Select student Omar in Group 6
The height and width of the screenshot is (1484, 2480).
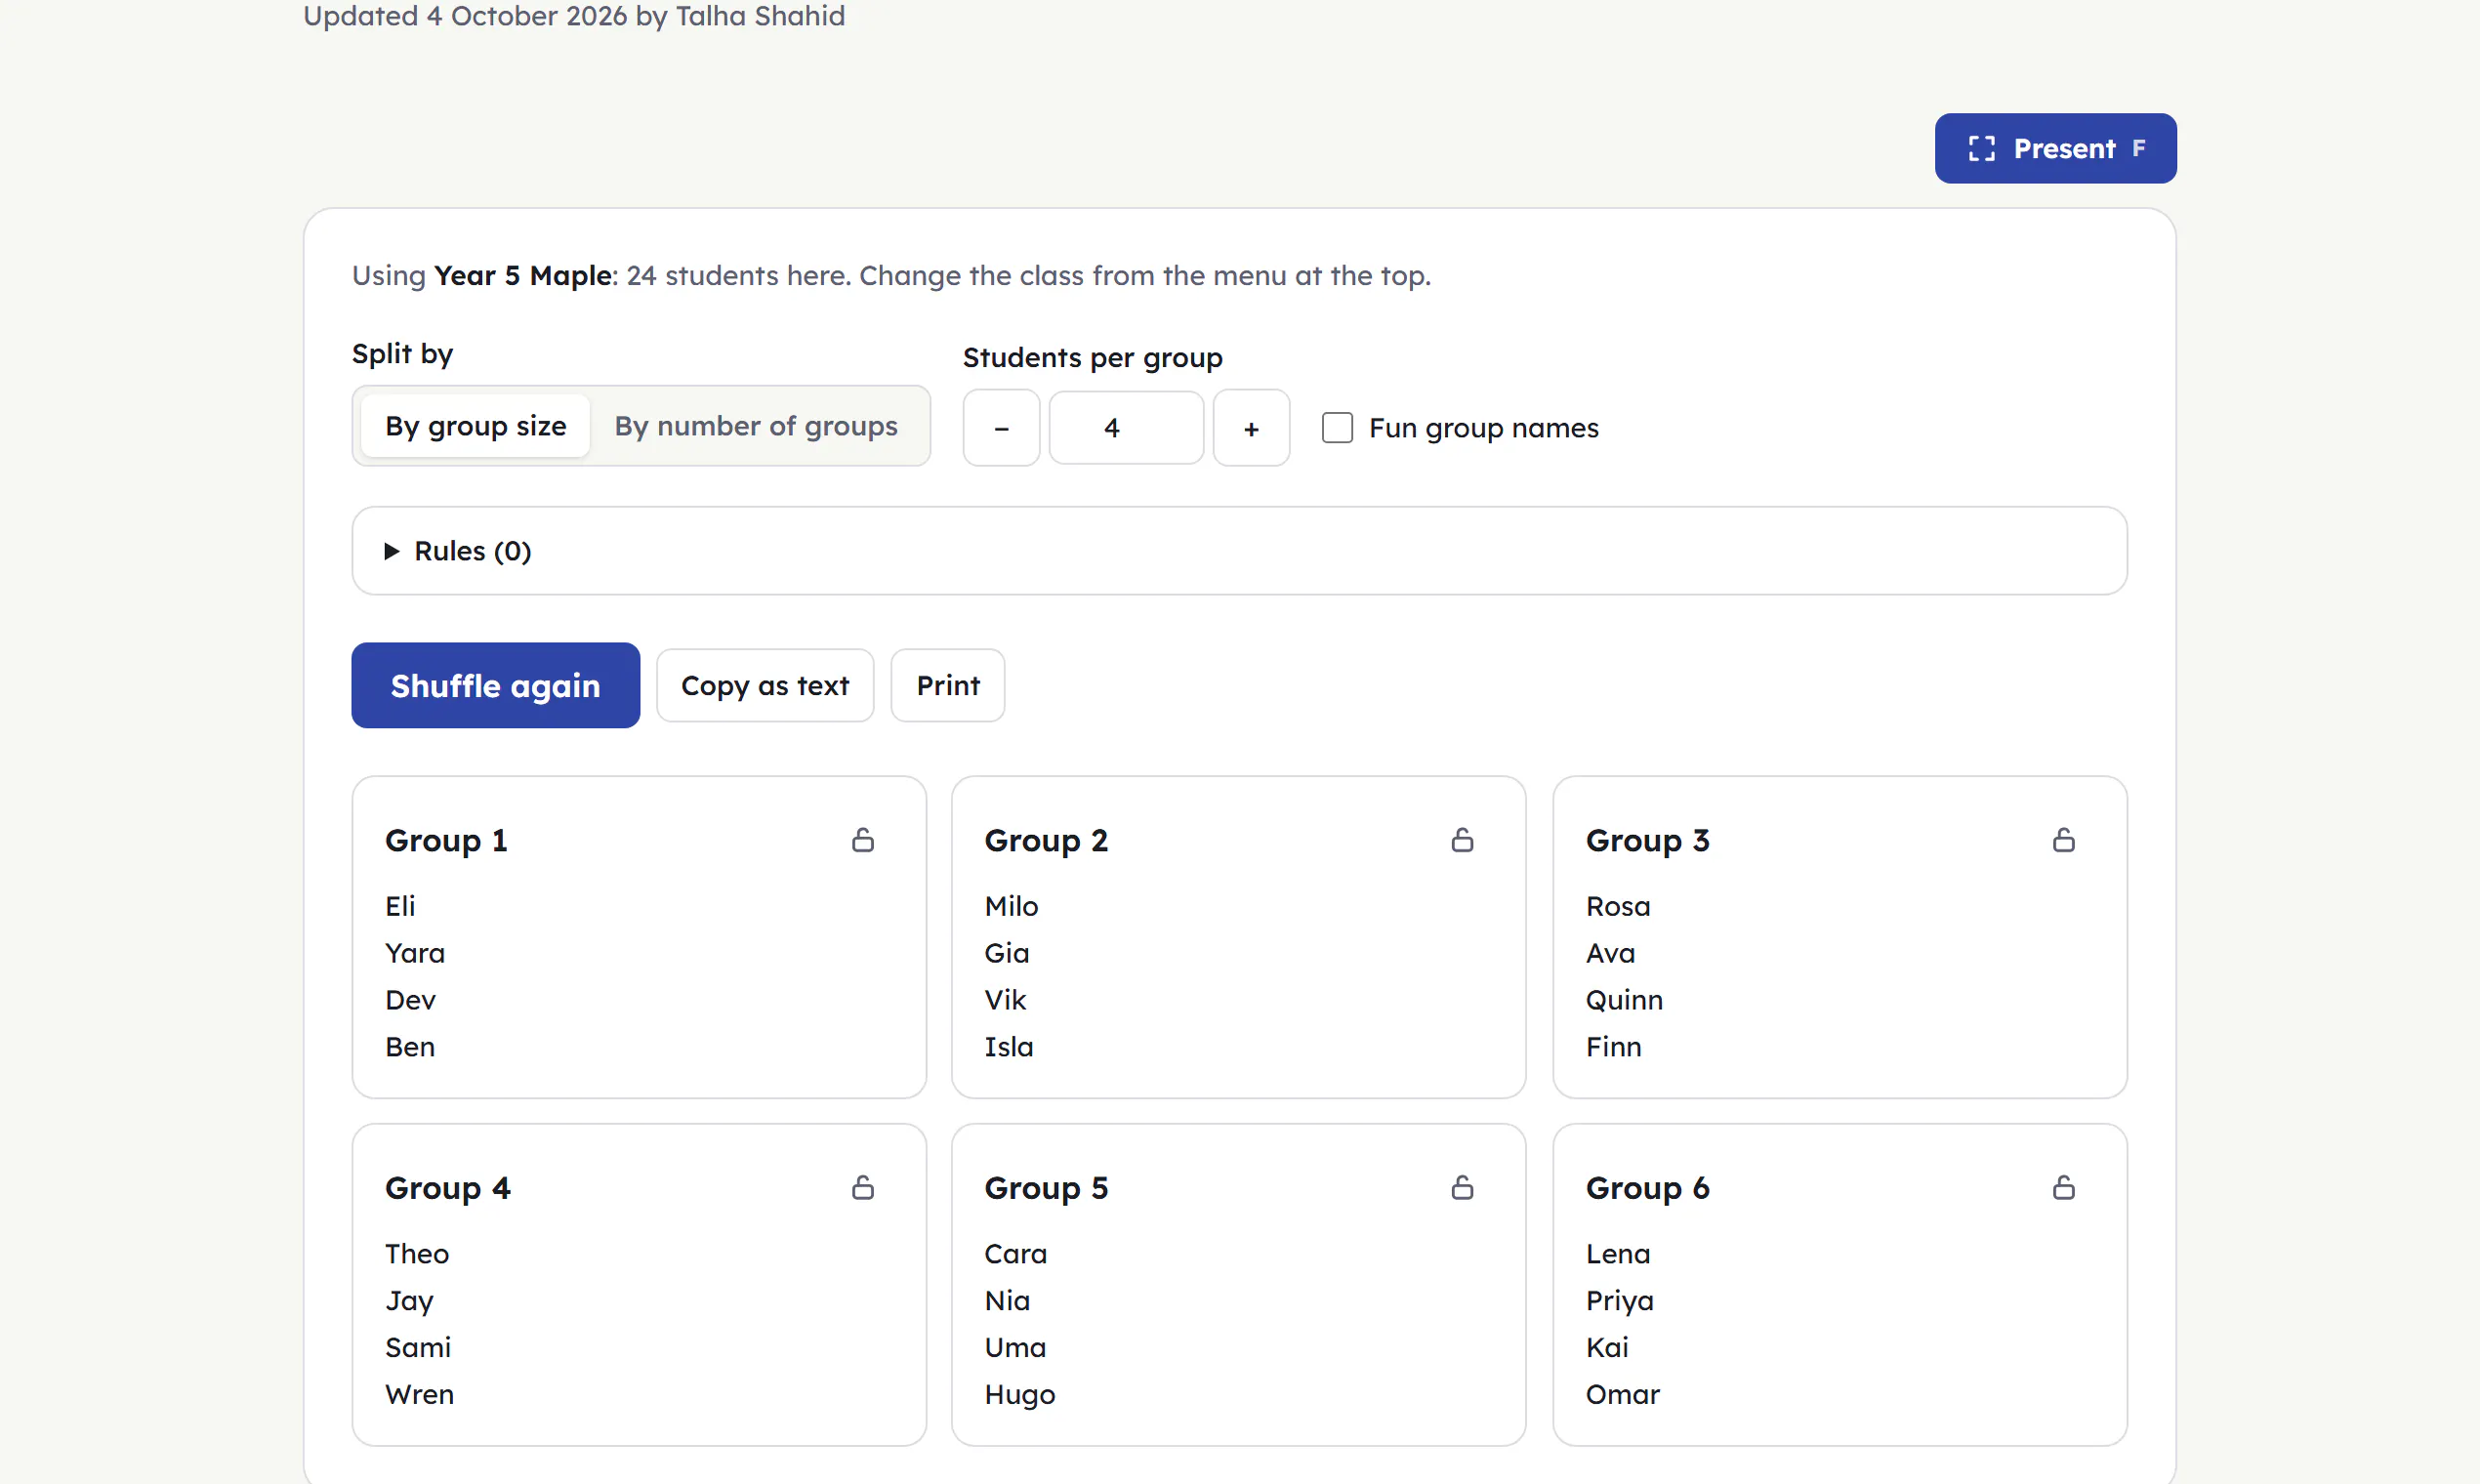pos(1622,1394)
